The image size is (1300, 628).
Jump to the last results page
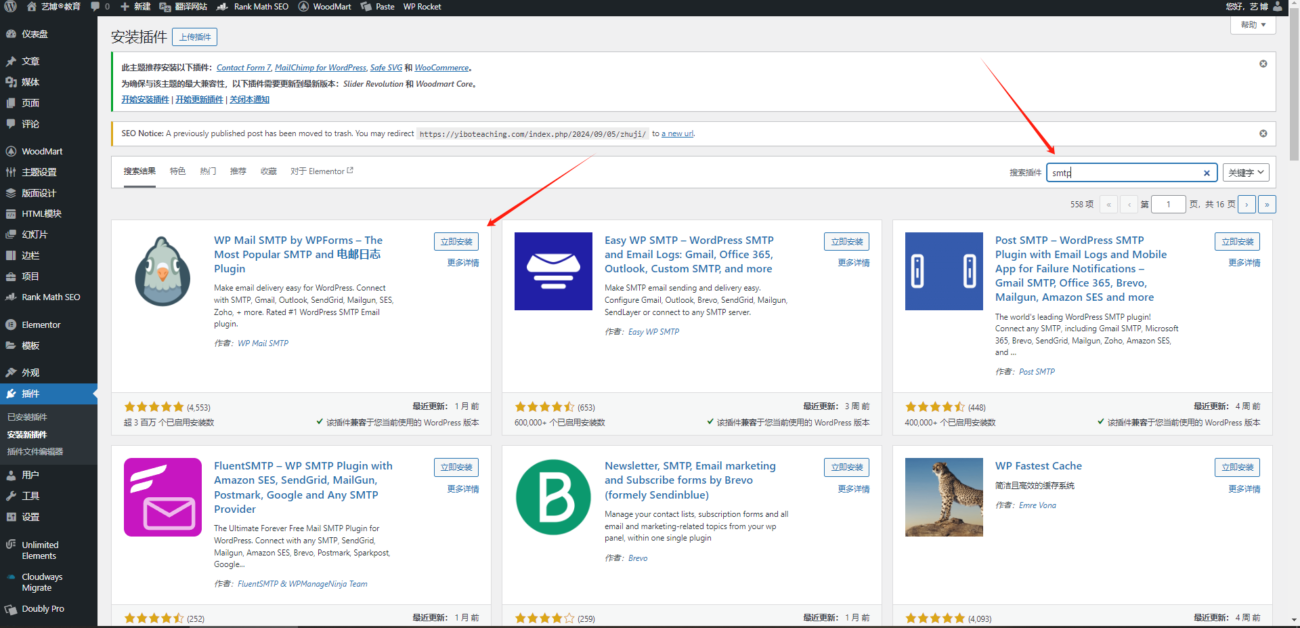pyautogui.click(x=1267, y=204)
